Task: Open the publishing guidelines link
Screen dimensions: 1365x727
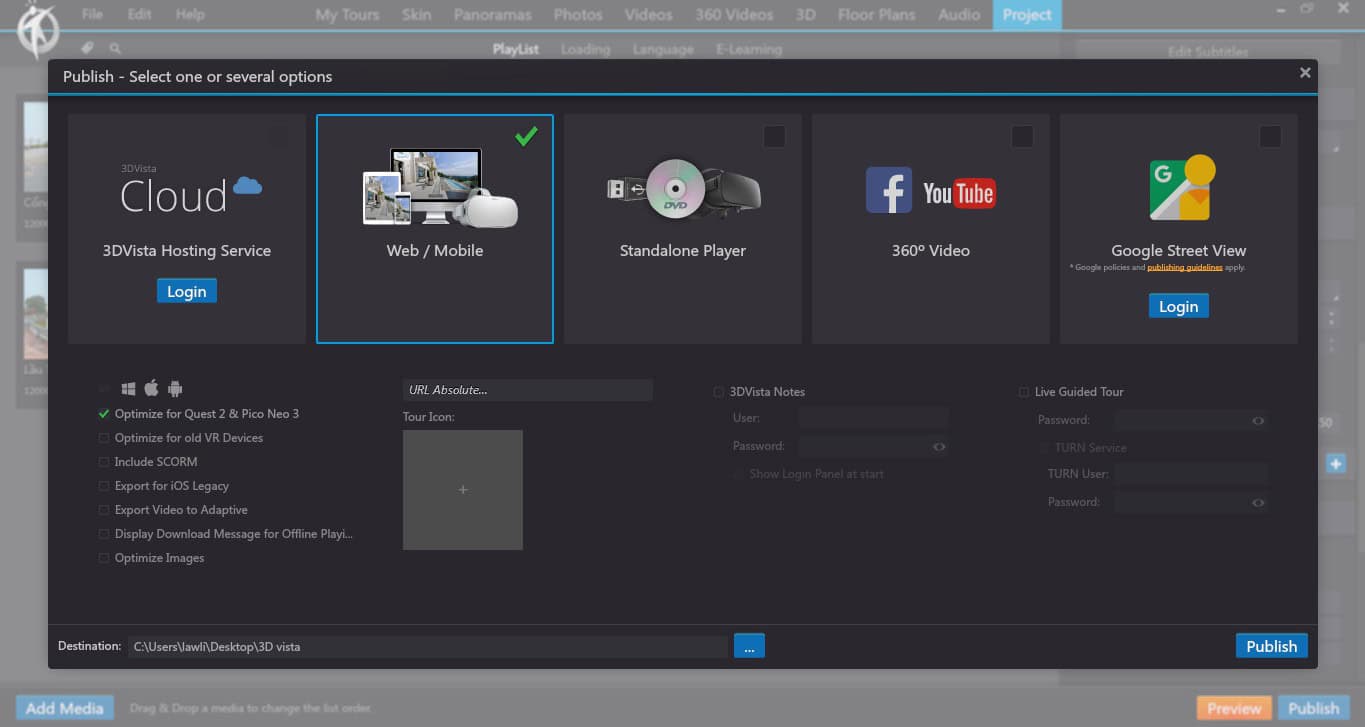Action: [x=1184, y=268]
